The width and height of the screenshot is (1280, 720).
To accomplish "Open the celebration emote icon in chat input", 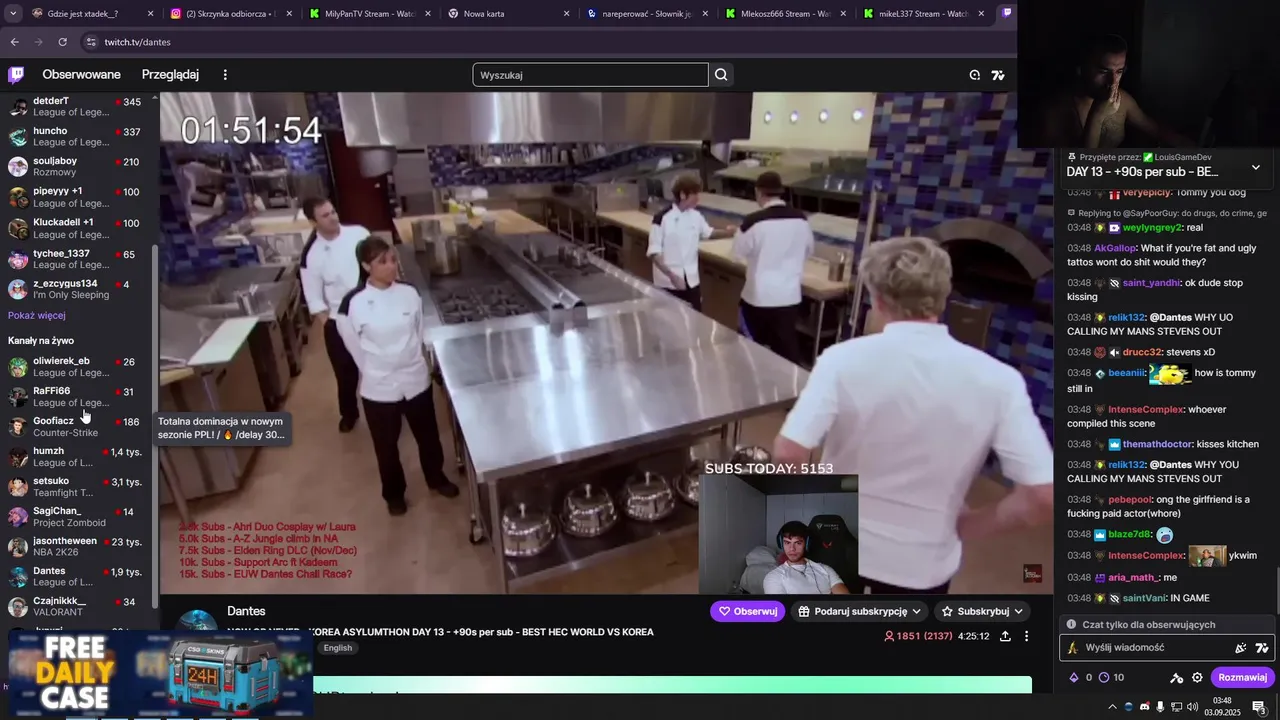I will pos(1240,648).
